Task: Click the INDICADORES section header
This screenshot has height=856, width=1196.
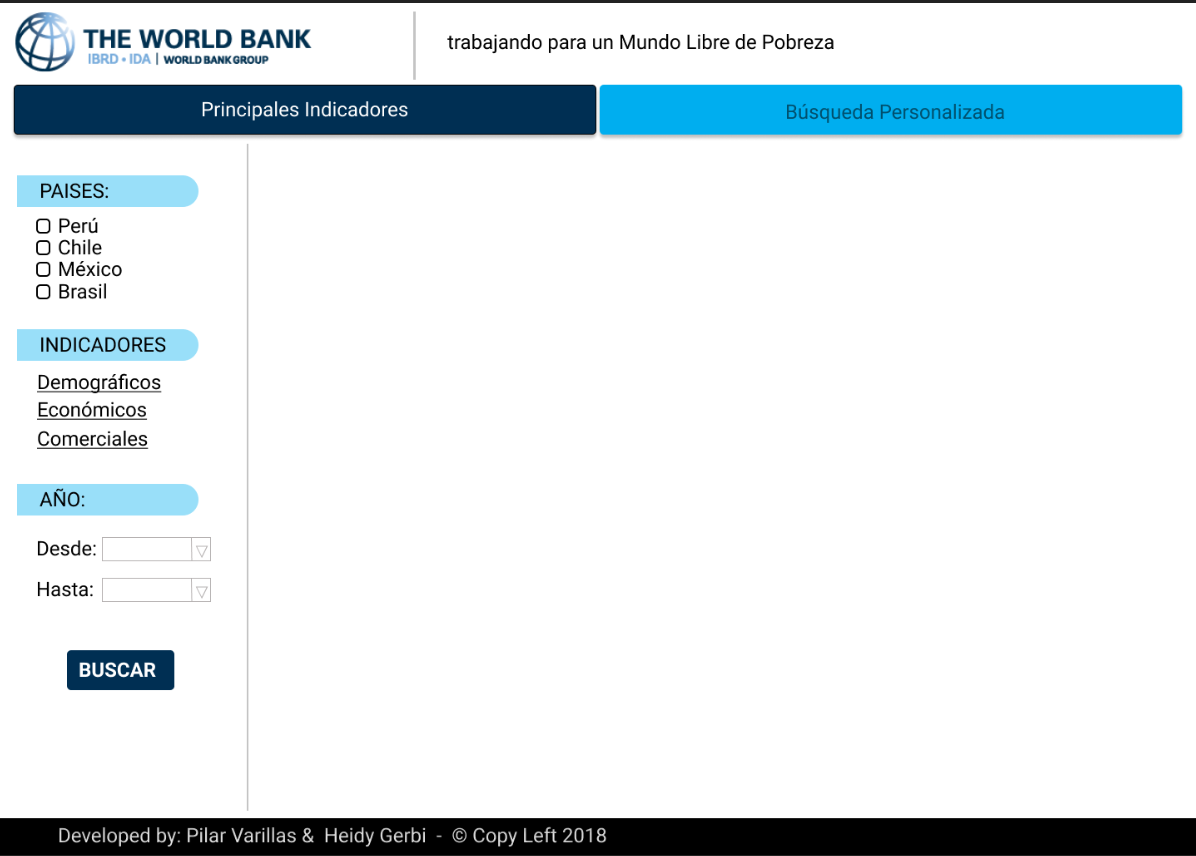Action: pyautogui.click(x=108, y=345)
